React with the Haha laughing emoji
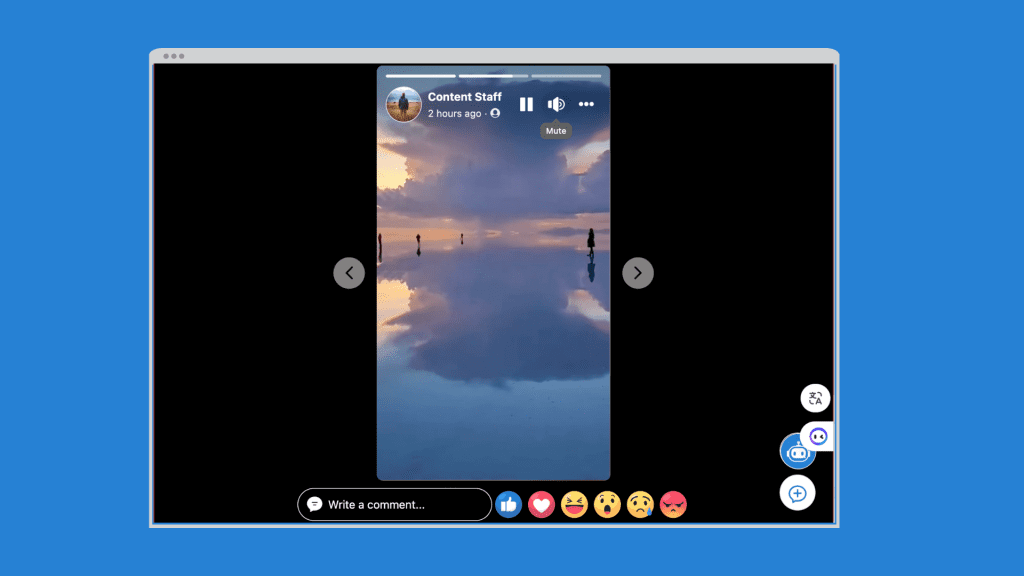1024x576 pixels. coord(574,505)
